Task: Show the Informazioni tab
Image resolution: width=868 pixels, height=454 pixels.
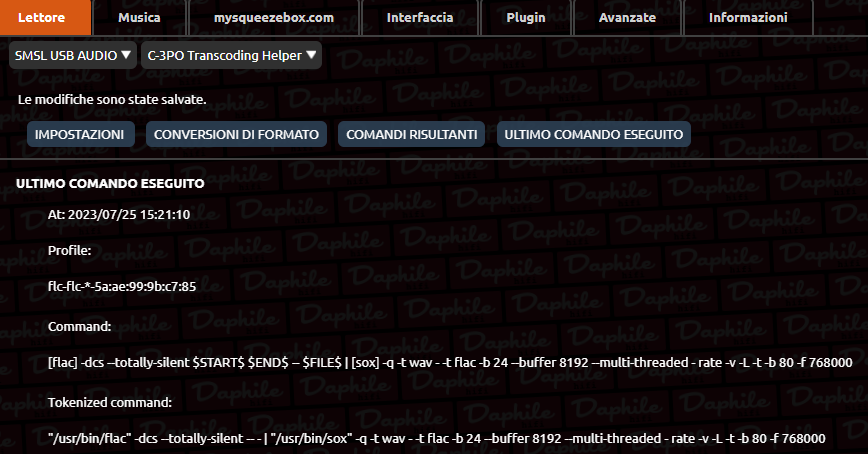Action: coord(748,18)
